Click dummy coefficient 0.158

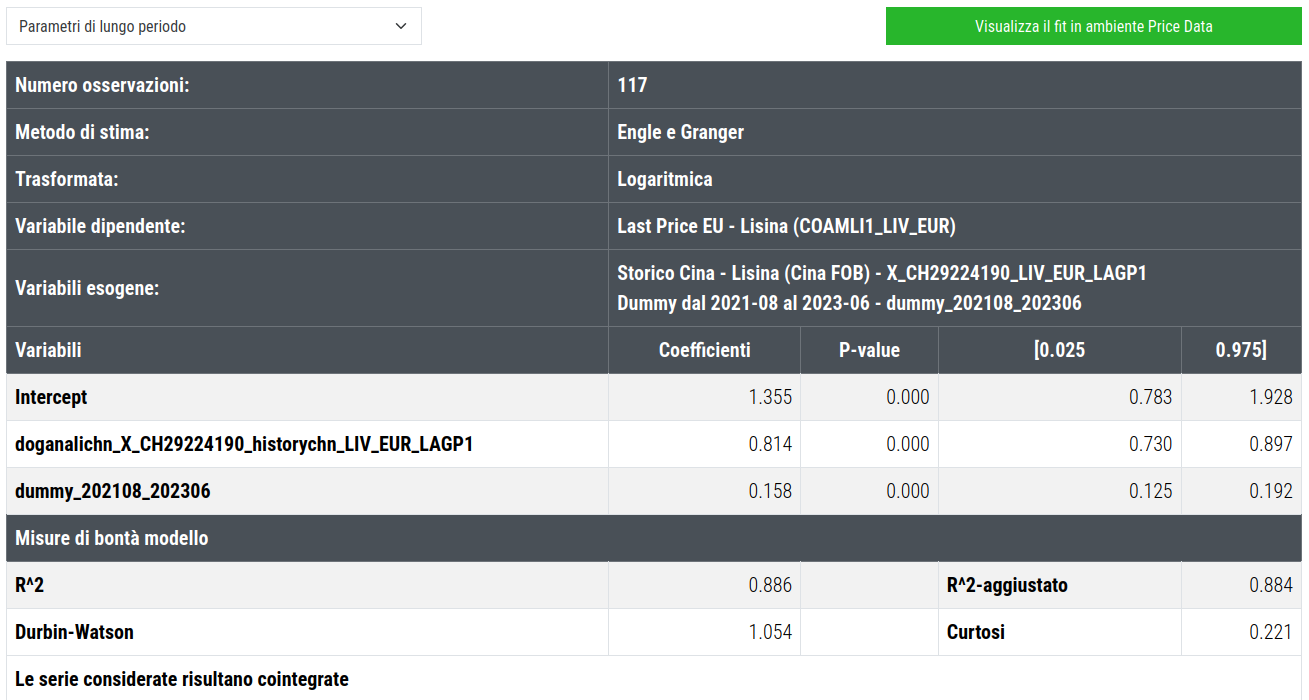pos(770,491)
